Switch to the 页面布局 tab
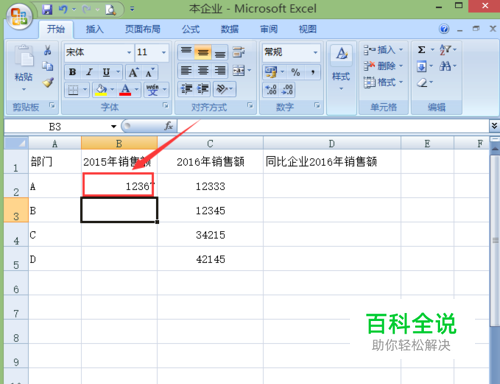 point(143,29)
